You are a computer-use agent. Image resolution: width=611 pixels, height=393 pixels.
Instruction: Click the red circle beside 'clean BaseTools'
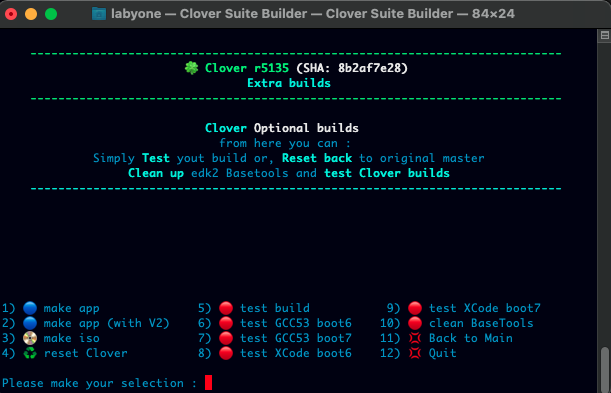[415, 323]
